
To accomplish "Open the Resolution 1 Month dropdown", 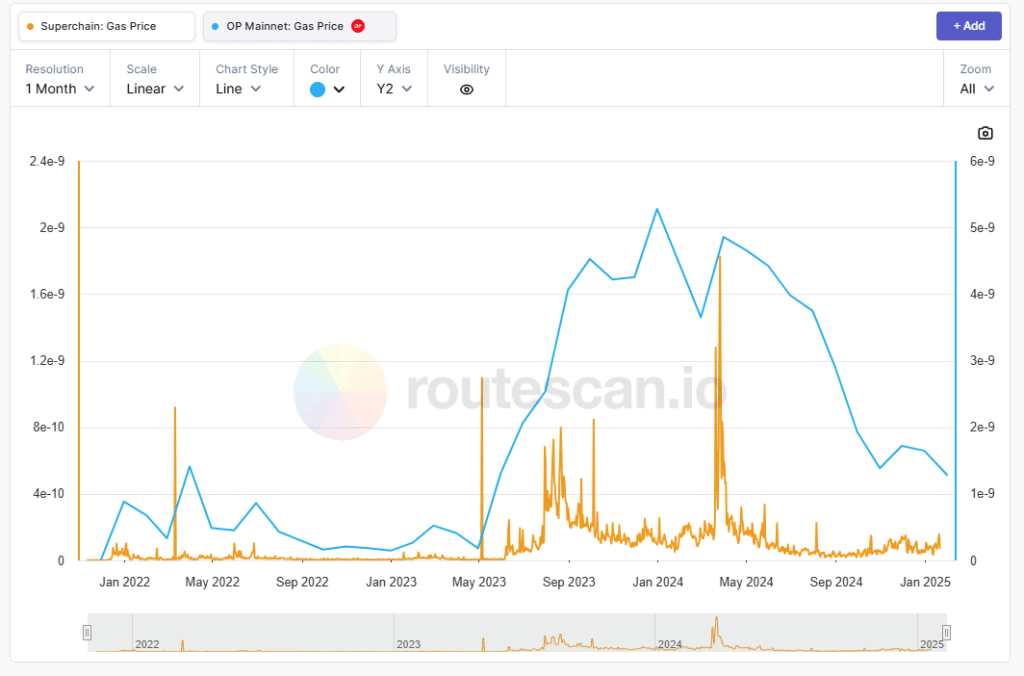I will [x=59, y=89].
